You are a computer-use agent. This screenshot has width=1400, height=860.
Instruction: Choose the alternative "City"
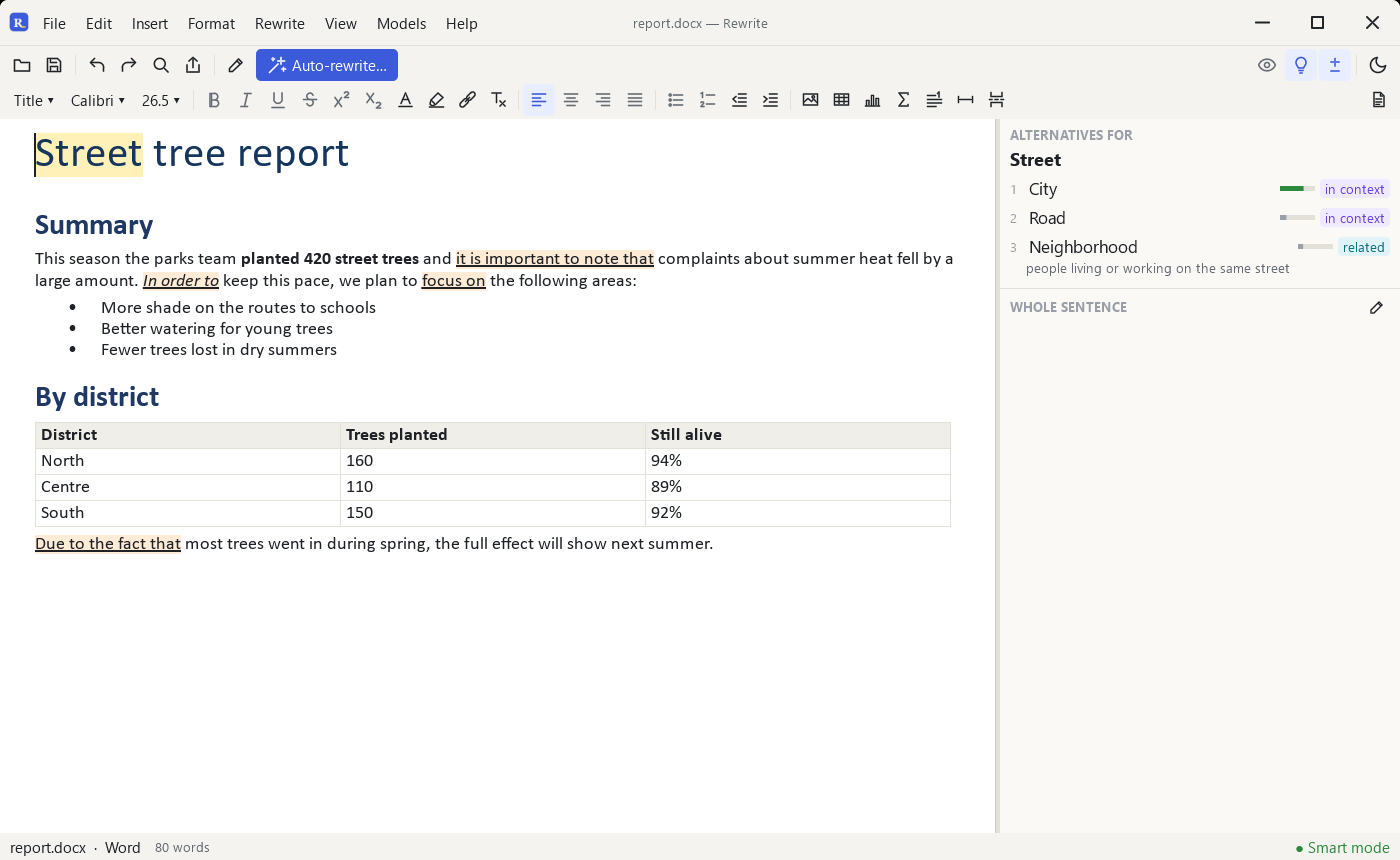click(x=1198, y=189)
